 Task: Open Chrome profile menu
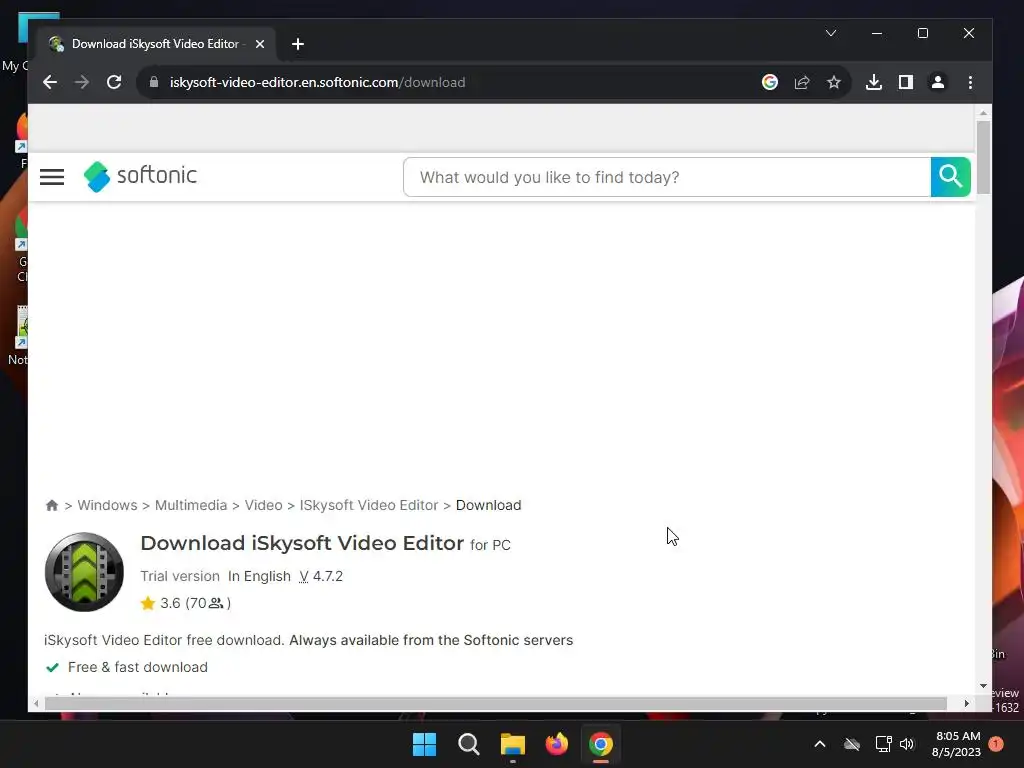click(938, 82)
